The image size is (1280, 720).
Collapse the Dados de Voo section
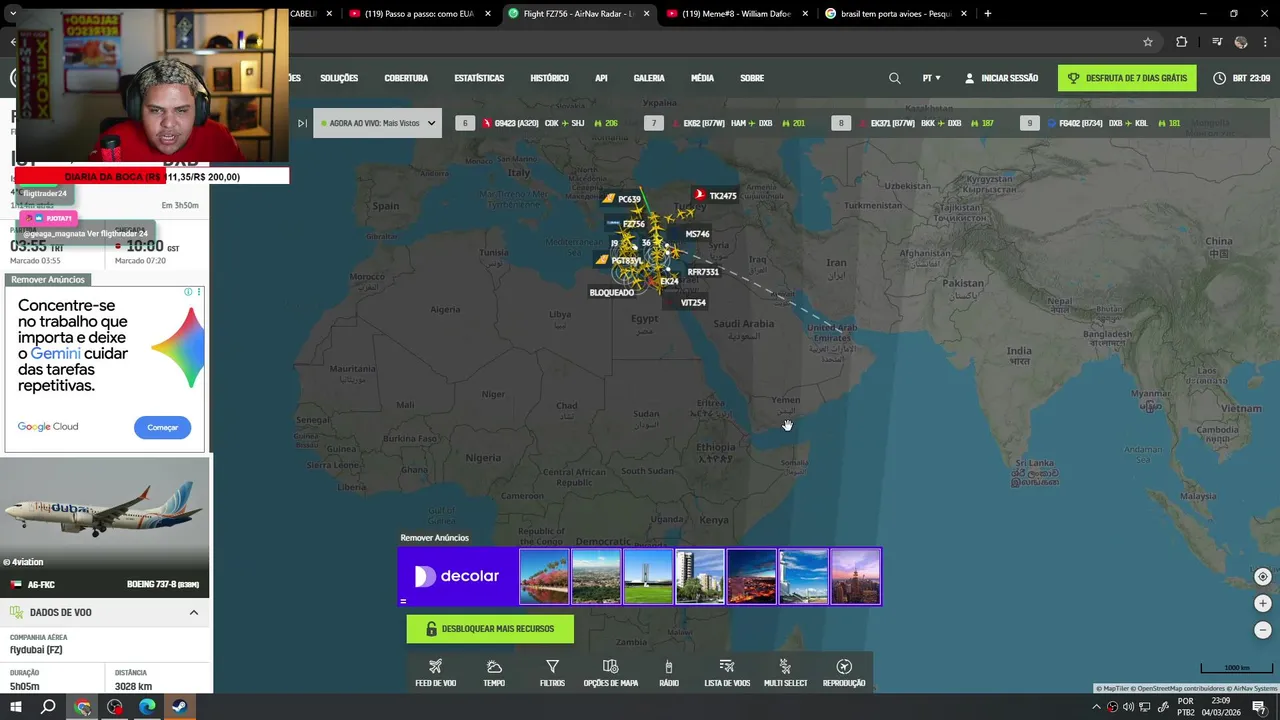pos(194,612)
